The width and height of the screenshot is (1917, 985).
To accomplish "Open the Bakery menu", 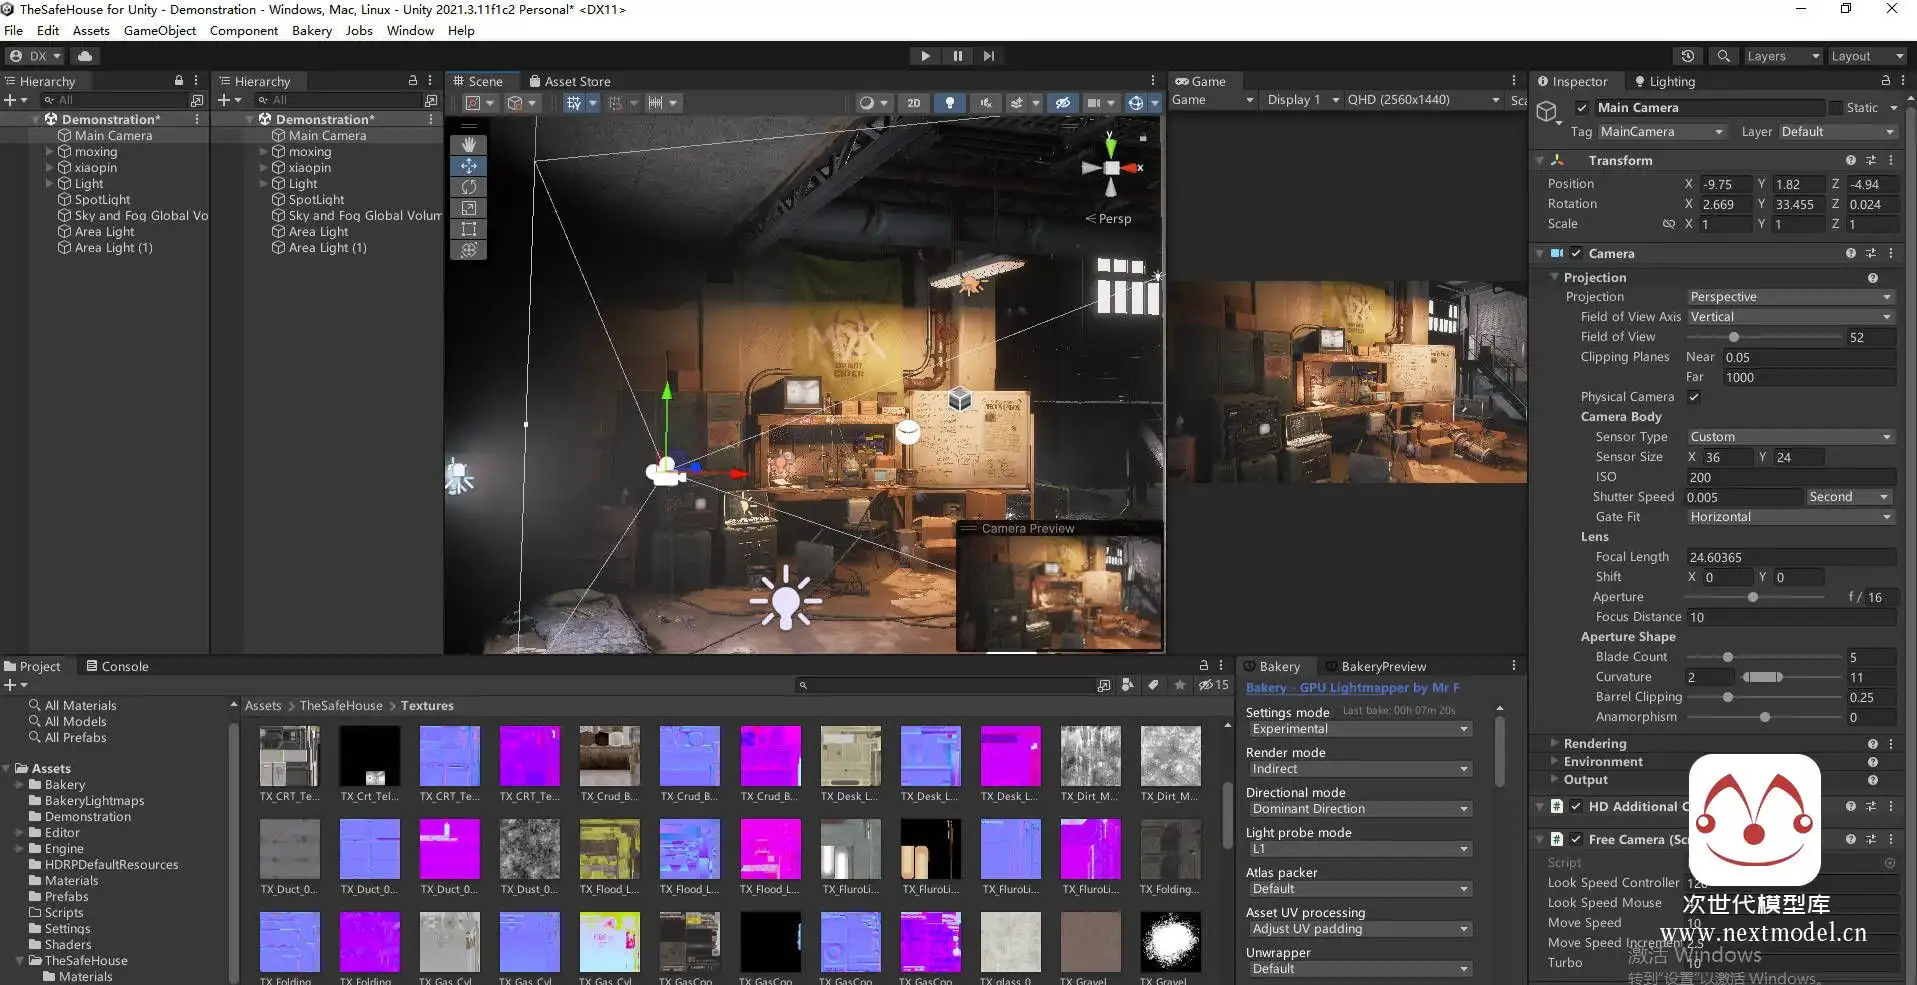I will coord(311,31).
